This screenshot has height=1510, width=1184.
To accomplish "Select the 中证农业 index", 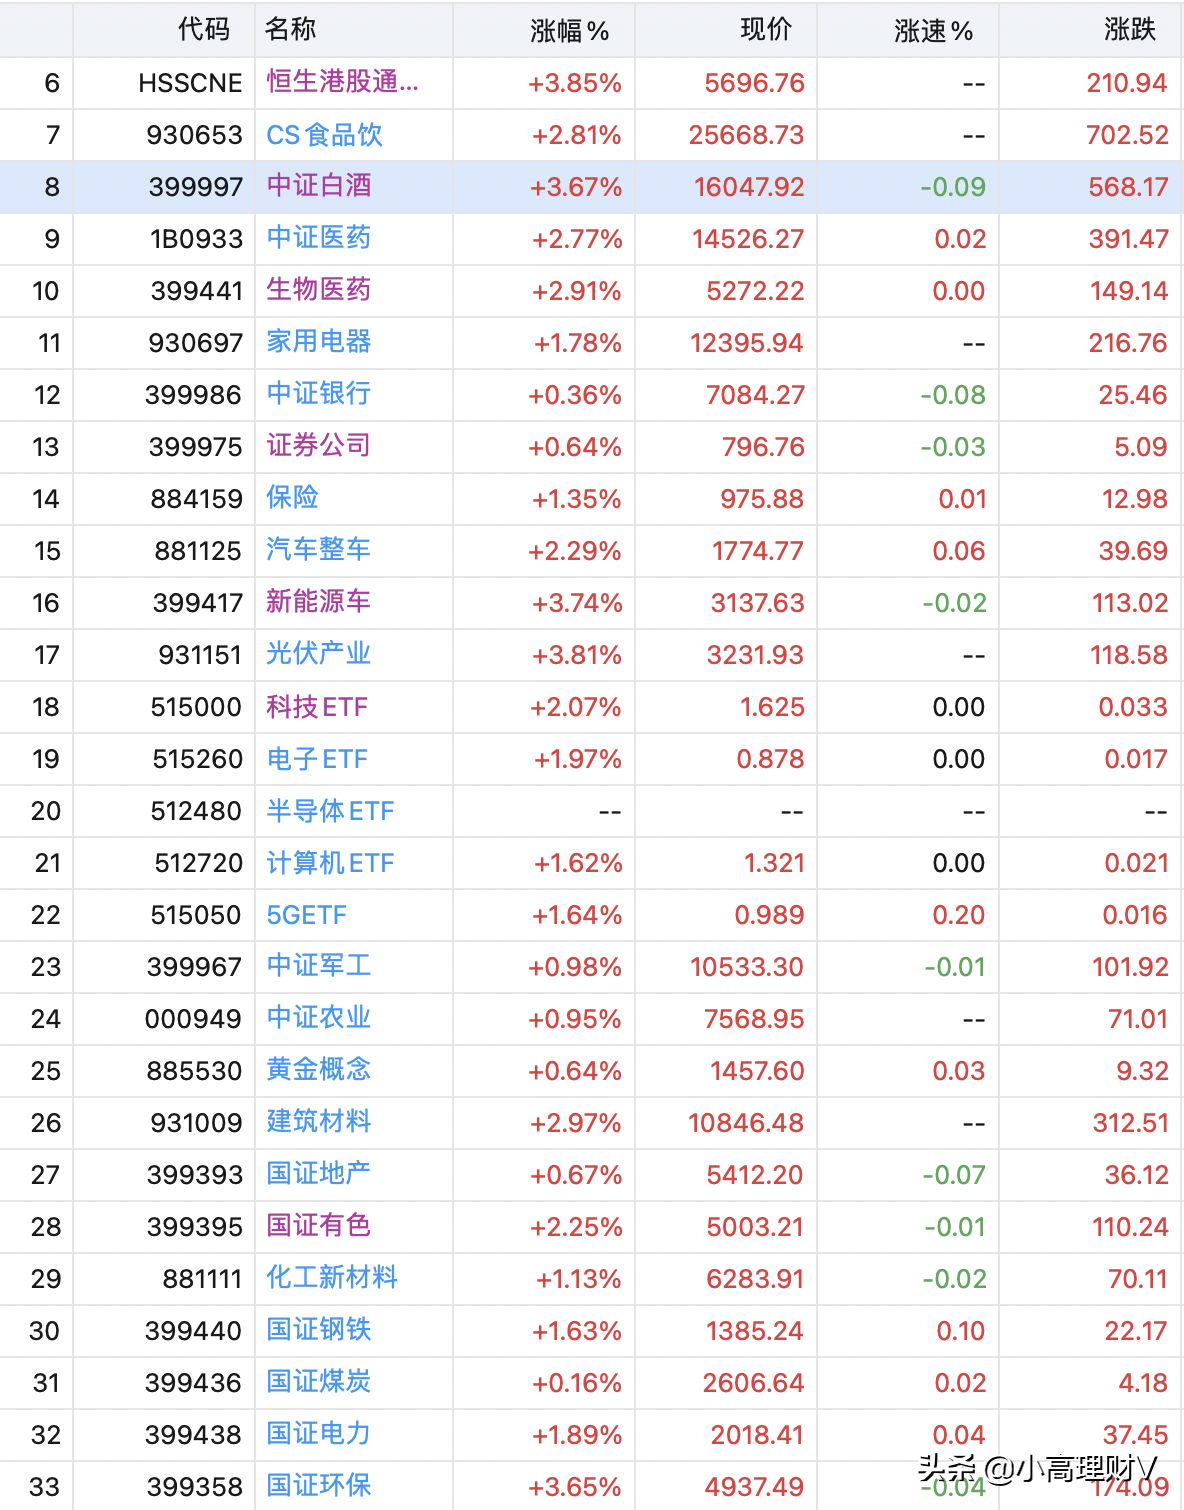I will click(319, 1018).
